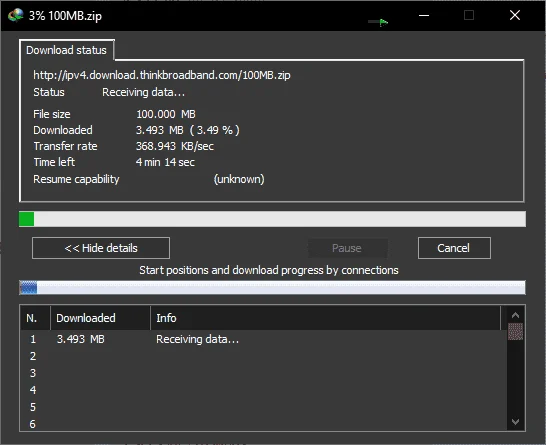Select connection row number 4
This screenshot has width=546, height=445.
tap(263, 390)
